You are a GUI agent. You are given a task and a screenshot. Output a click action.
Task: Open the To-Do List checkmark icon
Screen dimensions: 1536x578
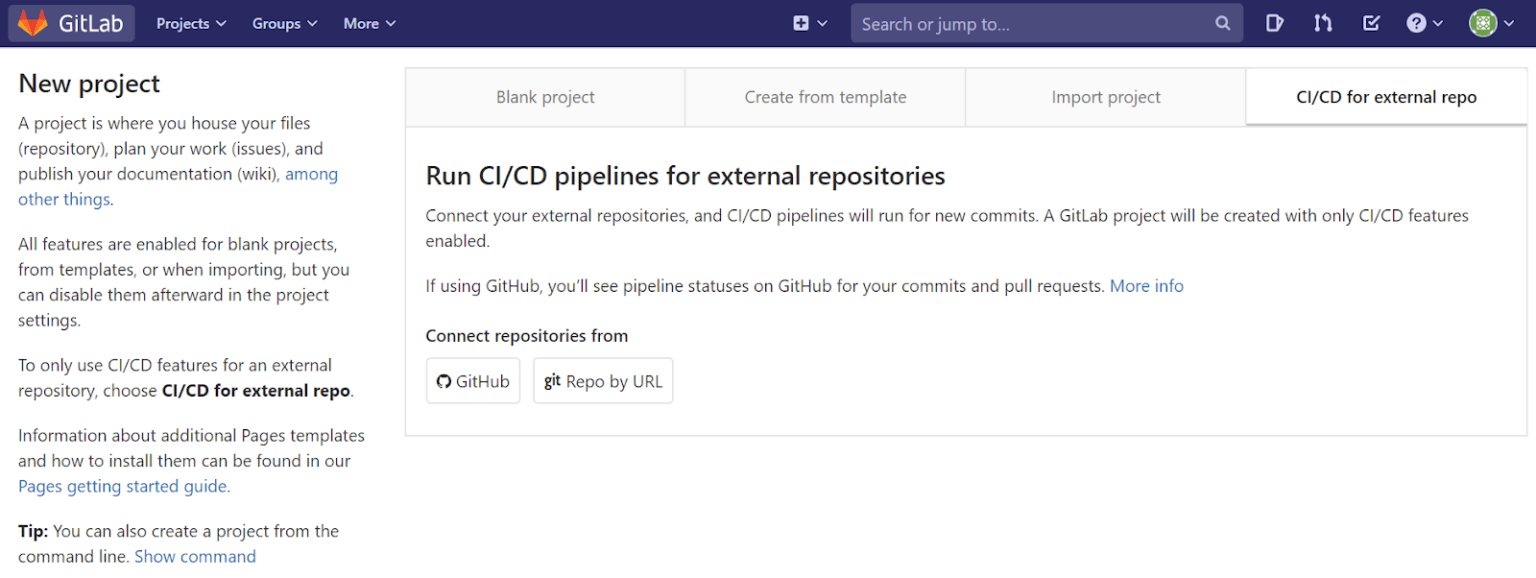pyautogui.click(x=1371, y=22)
